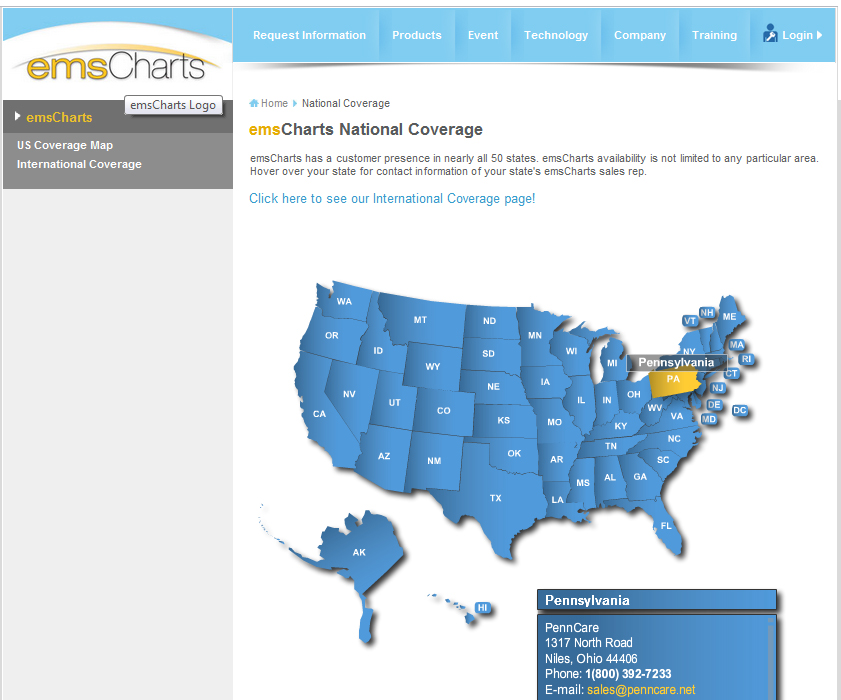Select New Mexico (NM) on the map

click(434, 460)
